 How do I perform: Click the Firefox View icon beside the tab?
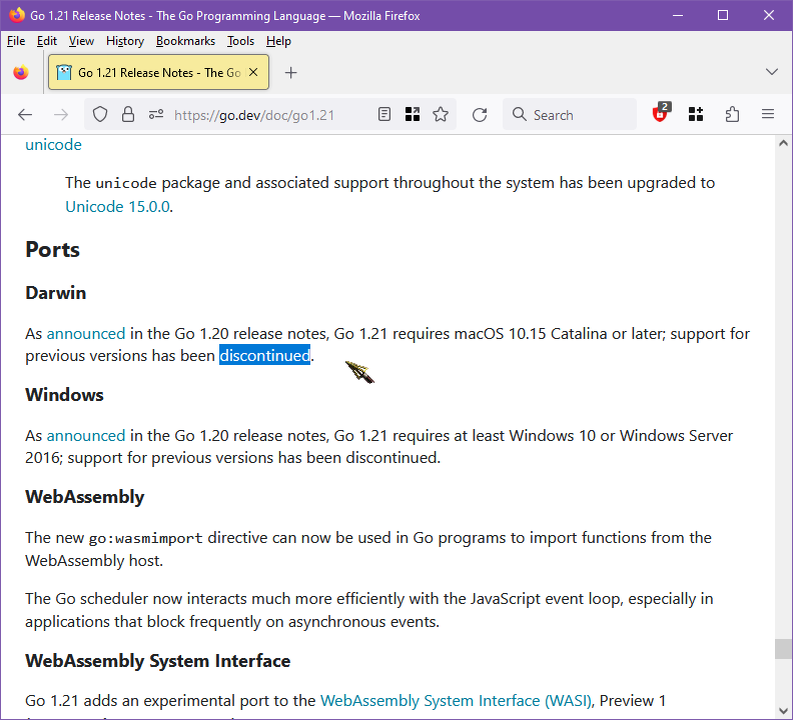click(x=21, y=73)
